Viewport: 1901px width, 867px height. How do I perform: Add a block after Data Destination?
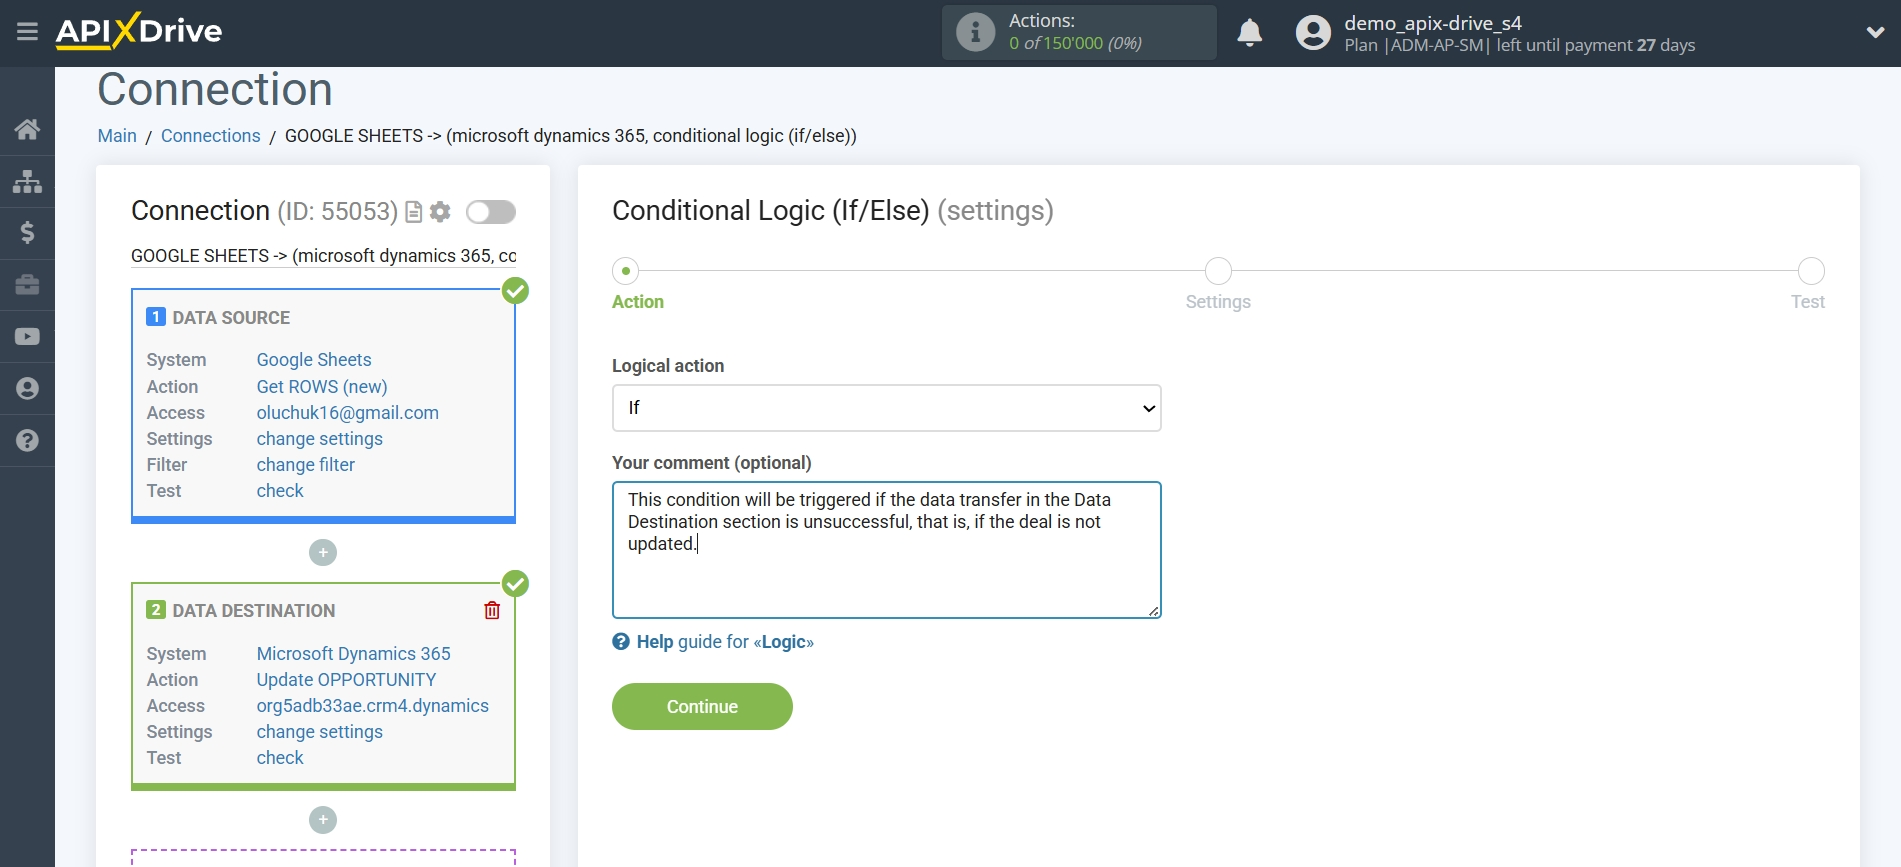click(323, 820)
